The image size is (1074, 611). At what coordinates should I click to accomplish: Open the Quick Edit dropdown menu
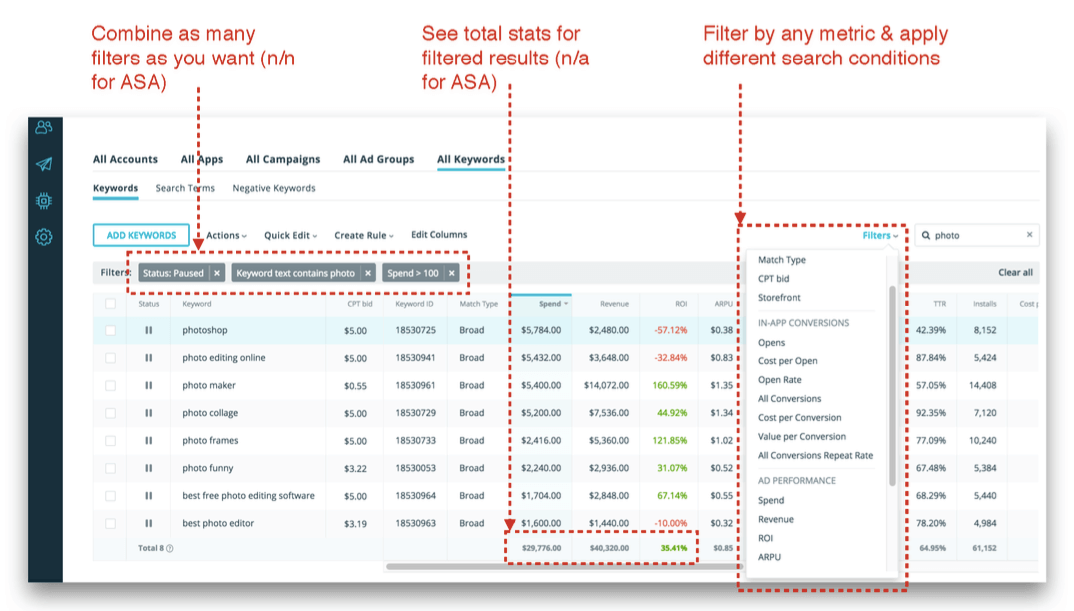click(x=290, y=236)
